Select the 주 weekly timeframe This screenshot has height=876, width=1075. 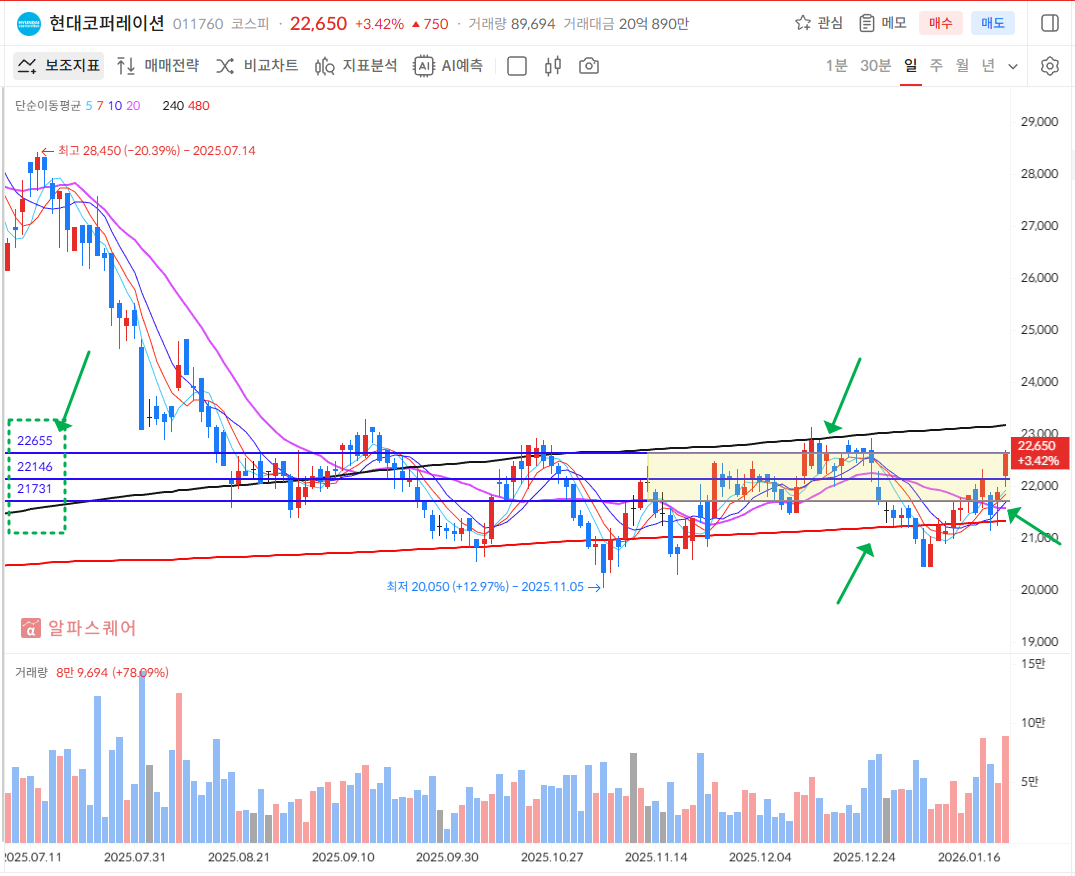tap(936, 66)
